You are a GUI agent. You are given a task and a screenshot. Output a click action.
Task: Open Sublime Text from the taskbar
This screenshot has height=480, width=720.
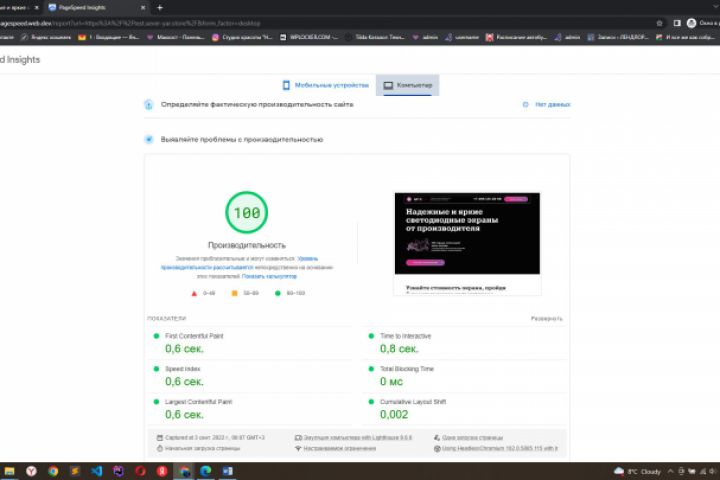(x=75, y=471)
